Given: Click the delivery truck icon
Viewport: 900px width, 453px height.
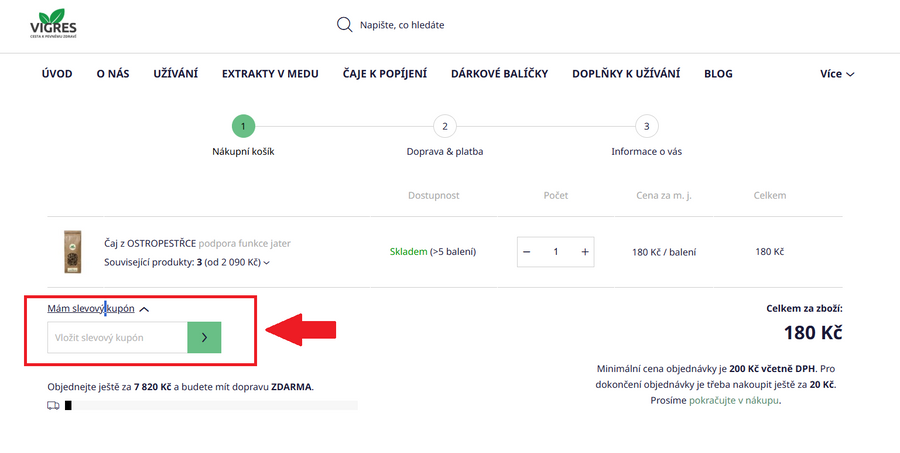Looking at the screenshot, I should click(x=53, y=405).
